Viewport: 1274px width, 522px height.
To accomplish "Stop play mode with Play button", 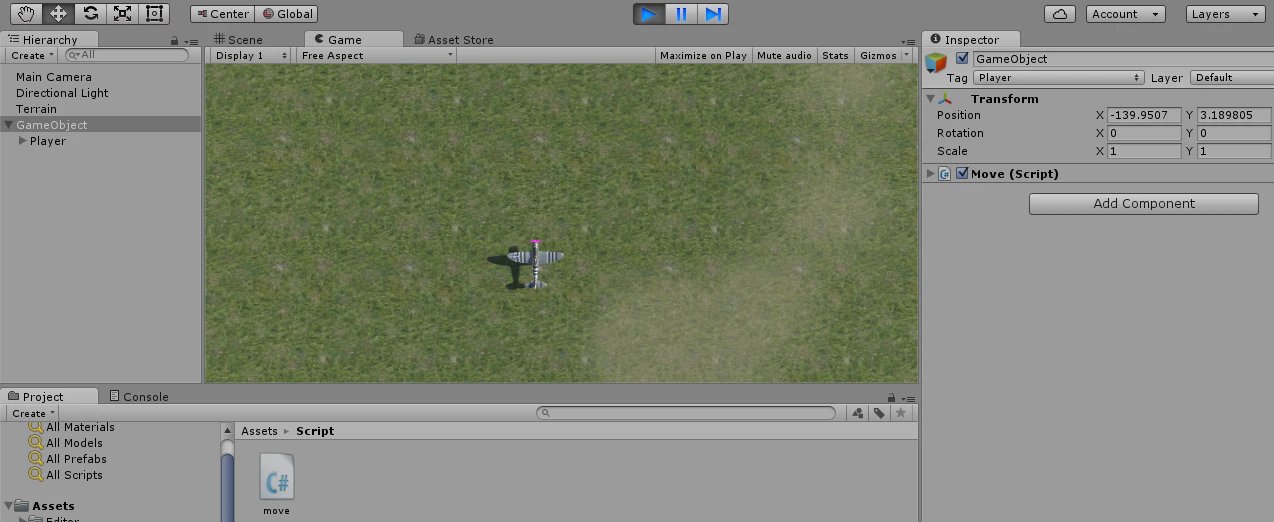I will (649, 14).
